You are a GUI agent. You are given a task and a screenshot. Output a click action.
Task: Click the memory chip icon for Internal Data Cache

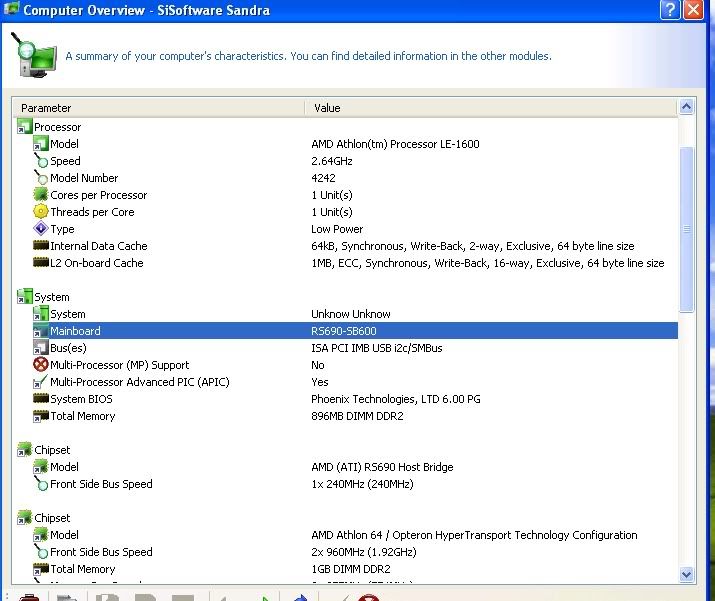point(41,246)
